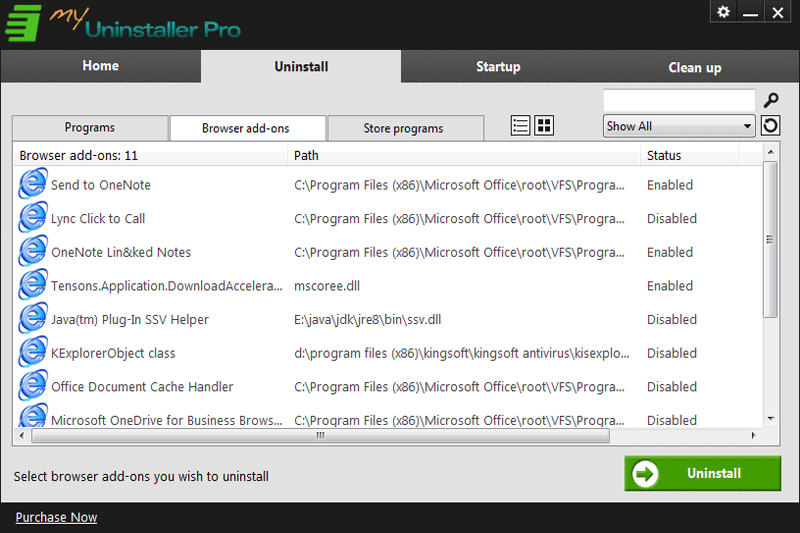Minimize the Uninstaller Pro window

tap(750, 12)
